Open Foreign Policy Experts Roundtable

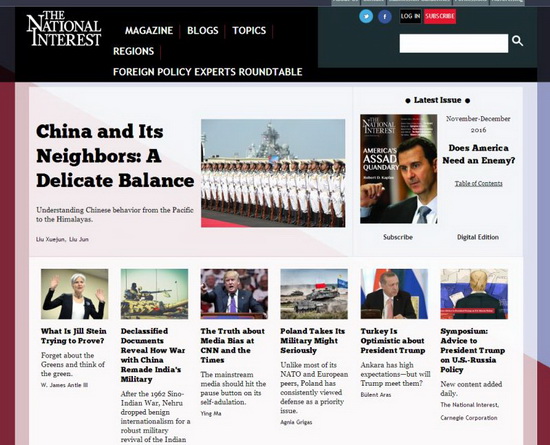coord(208,72)
